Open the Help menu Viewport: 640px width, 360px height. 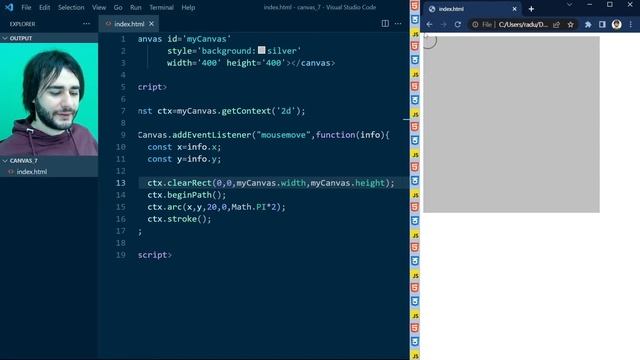(188, 7)
